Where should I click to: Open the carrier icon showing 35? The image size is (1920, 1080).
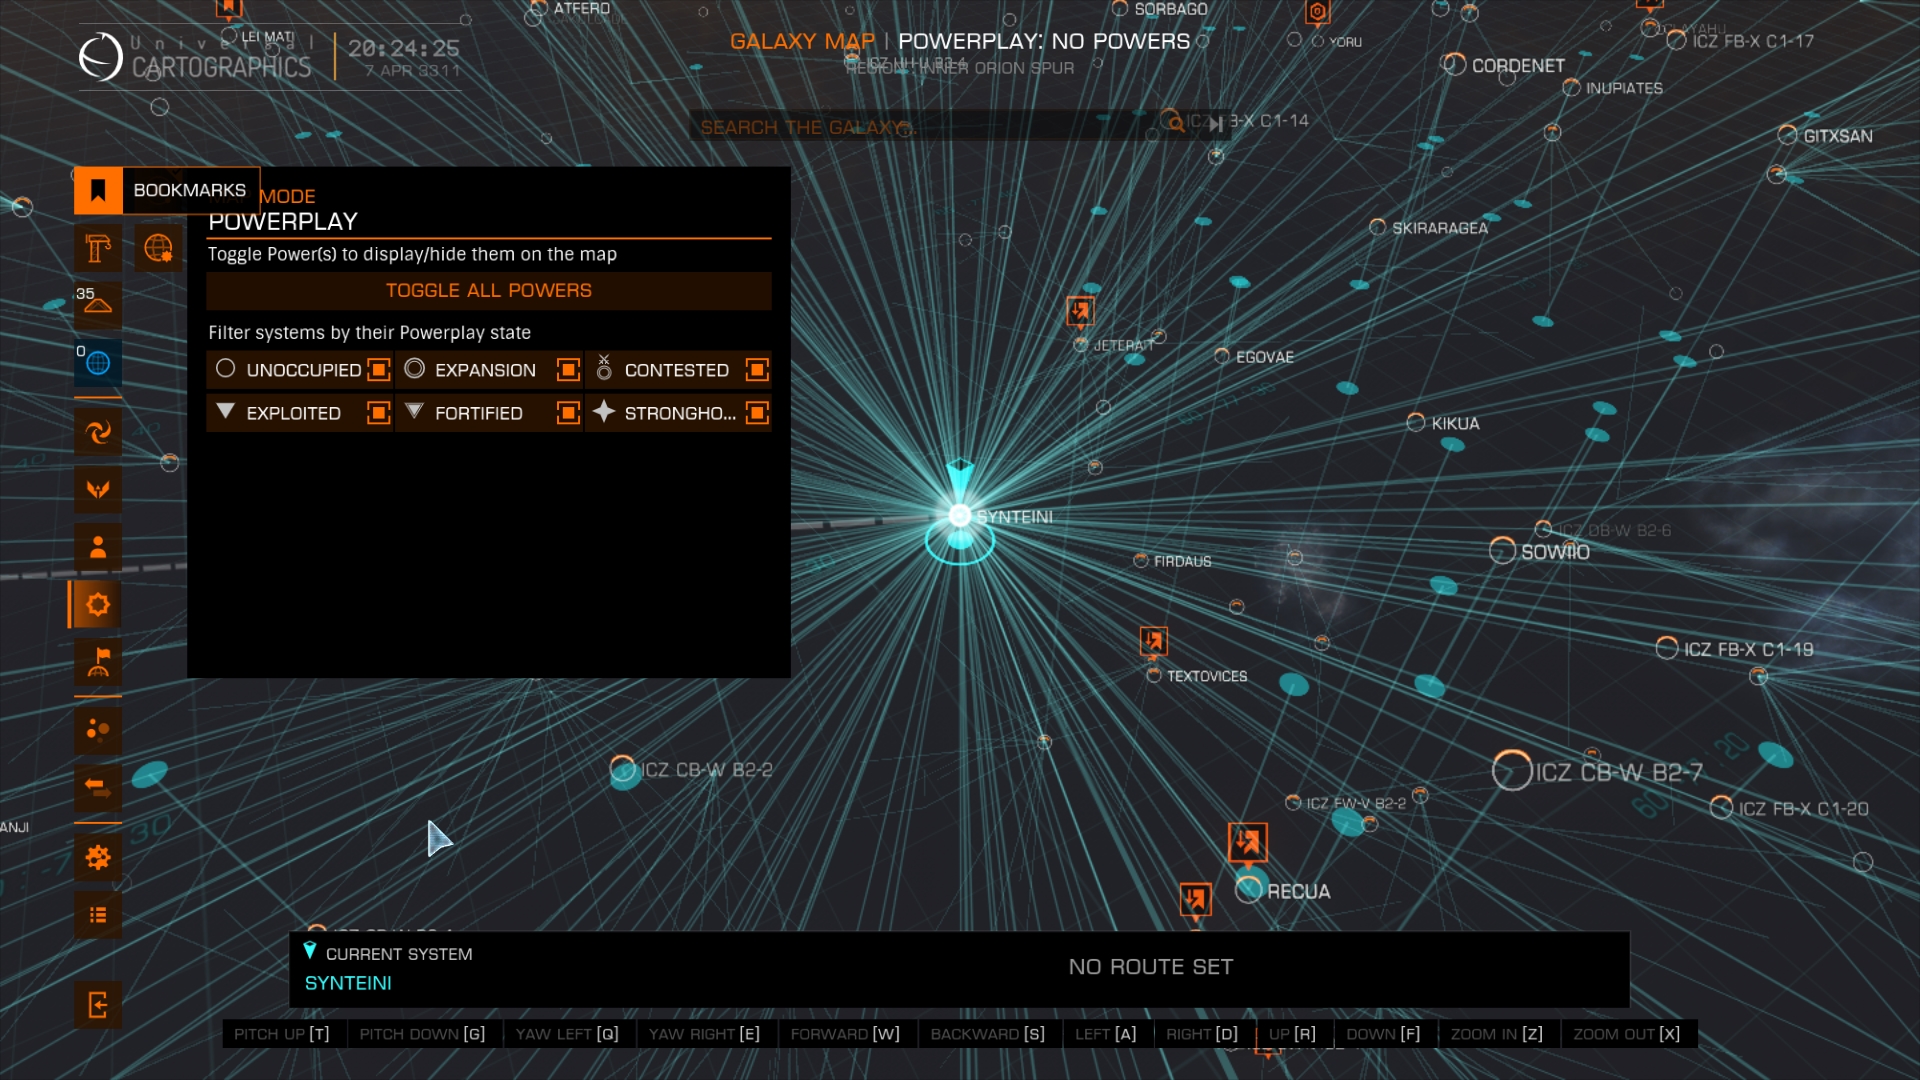(x=98, y=305)
